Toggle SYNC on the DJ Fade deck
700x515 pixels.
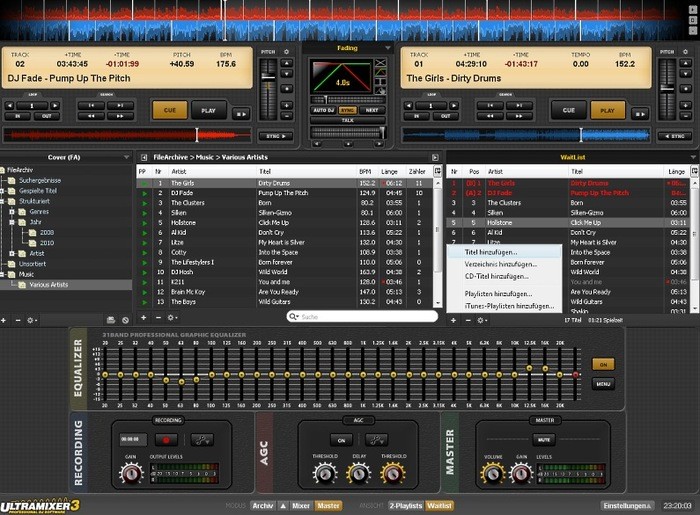click(x=275, y=136)
